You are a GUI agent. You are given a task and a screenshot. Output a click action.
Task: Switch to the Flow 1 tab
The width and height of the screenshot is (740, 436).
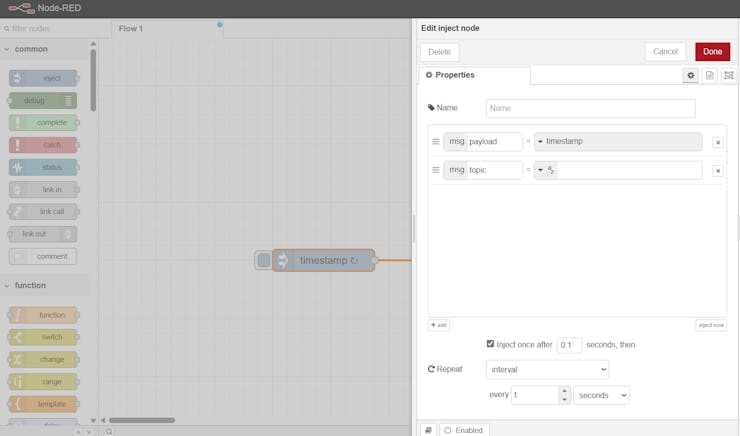click(x=131, y=29)
